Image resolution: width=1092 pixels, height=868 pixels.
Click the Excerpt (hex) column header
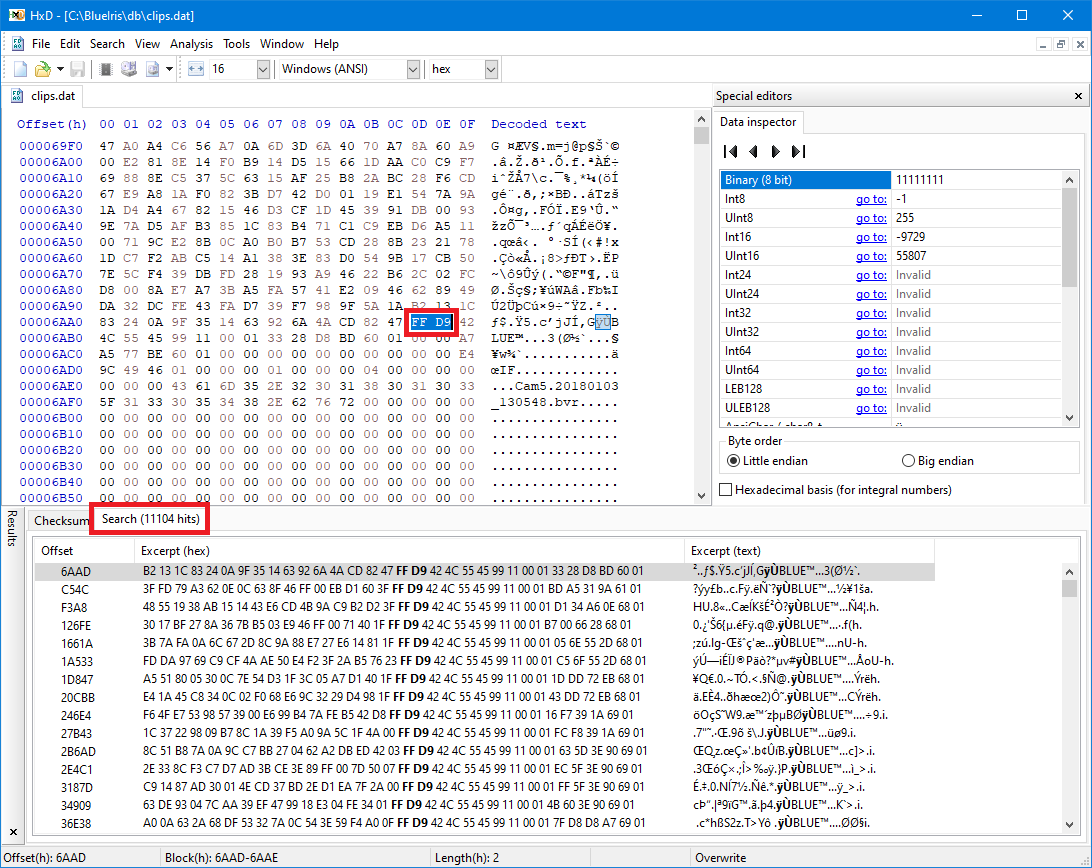point(410,551)
